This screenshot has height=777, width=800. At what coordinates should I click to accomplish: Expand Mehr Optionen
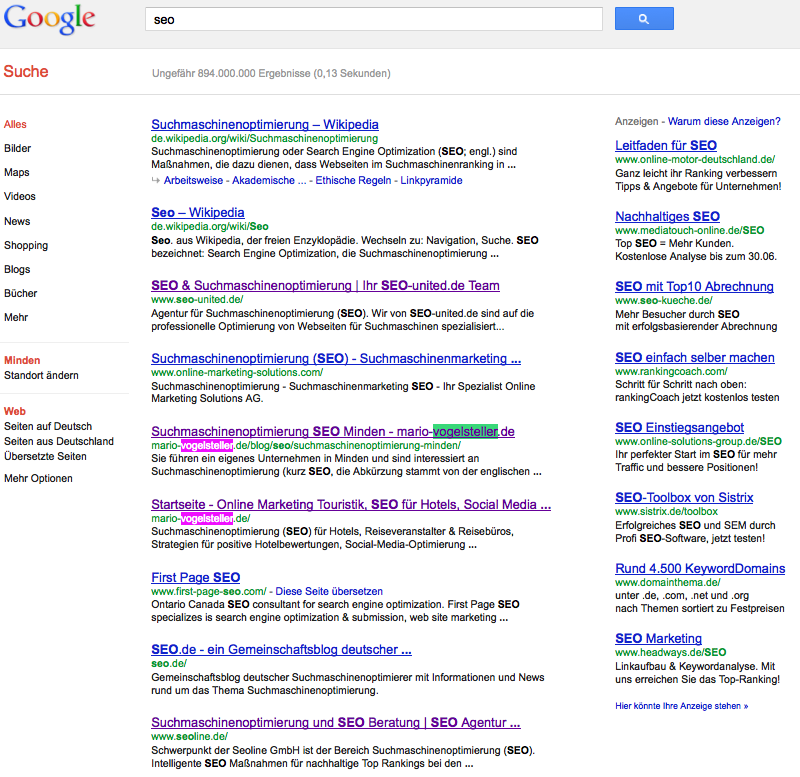click(x=38, y=479)
